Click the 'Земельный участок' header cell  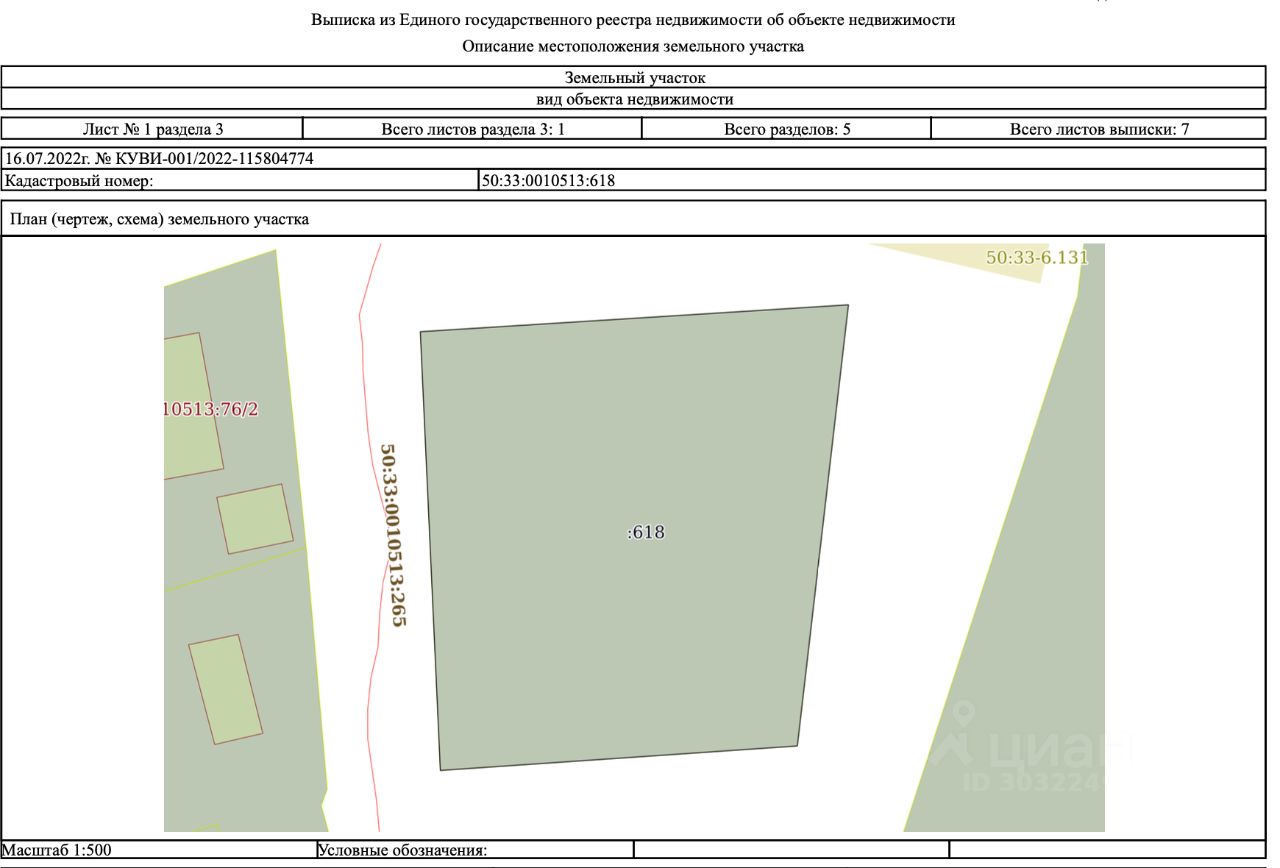pos(634,77)
